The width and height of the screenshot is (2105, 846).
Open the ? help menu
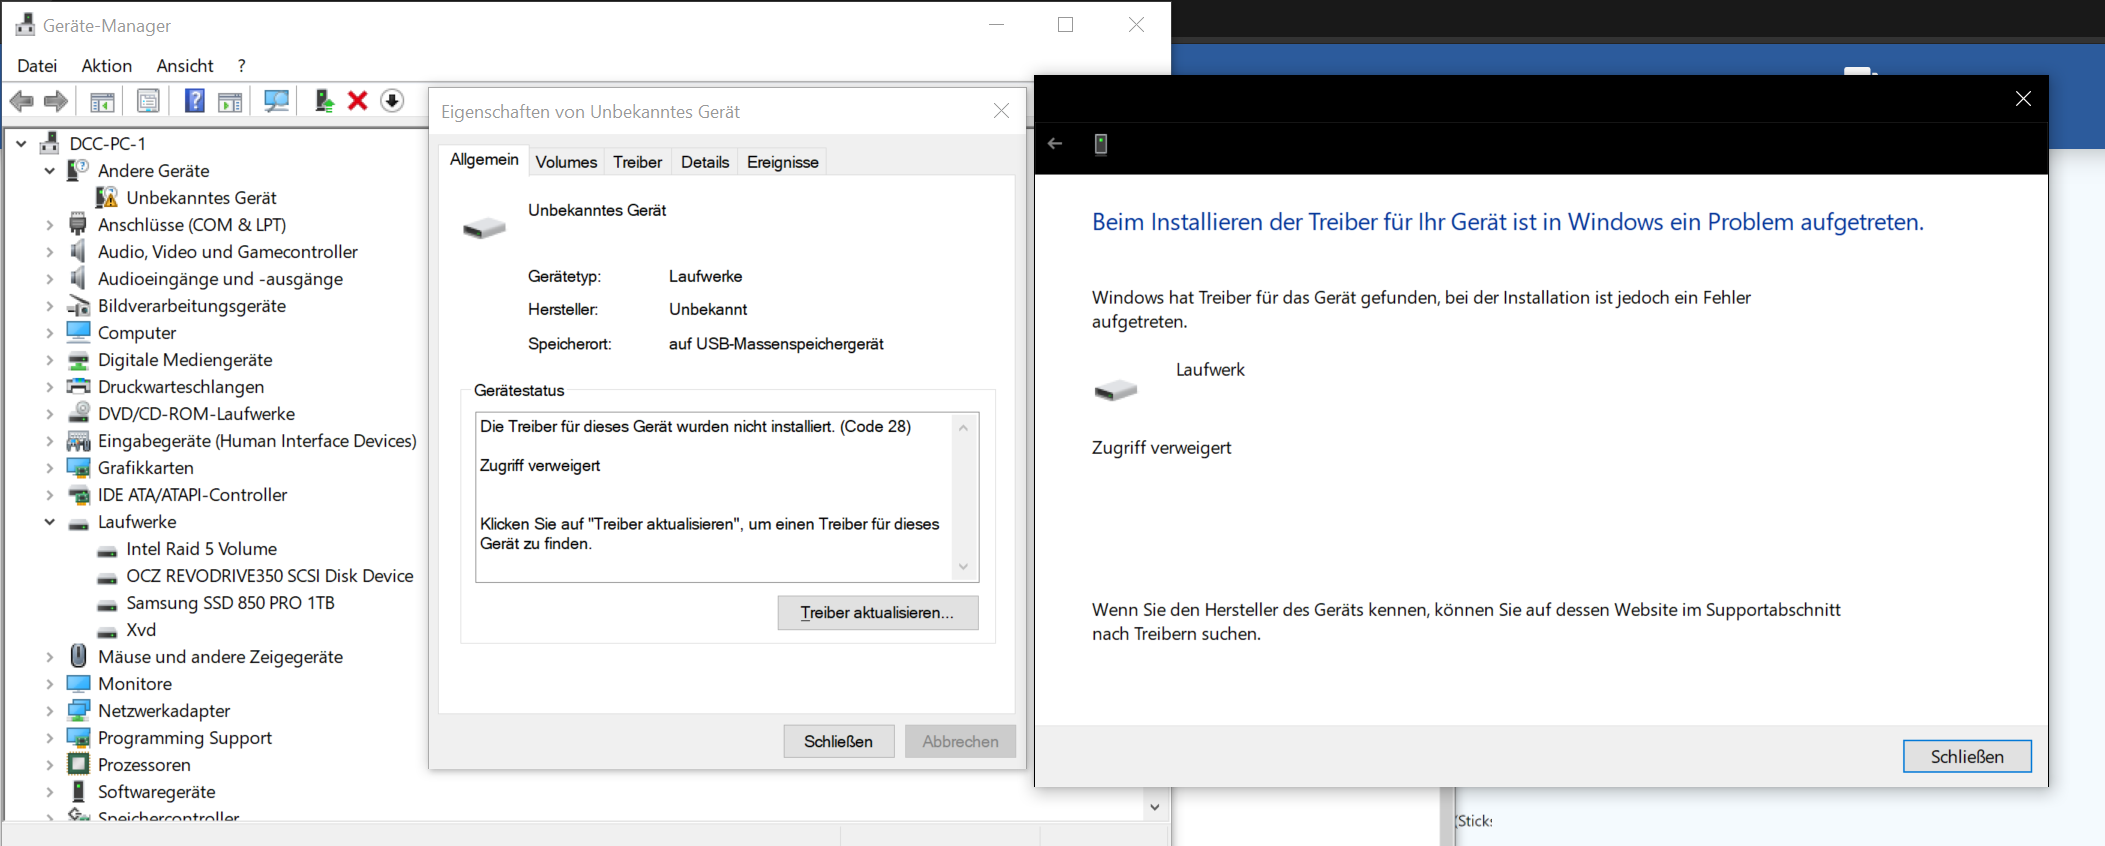(242, 66)
